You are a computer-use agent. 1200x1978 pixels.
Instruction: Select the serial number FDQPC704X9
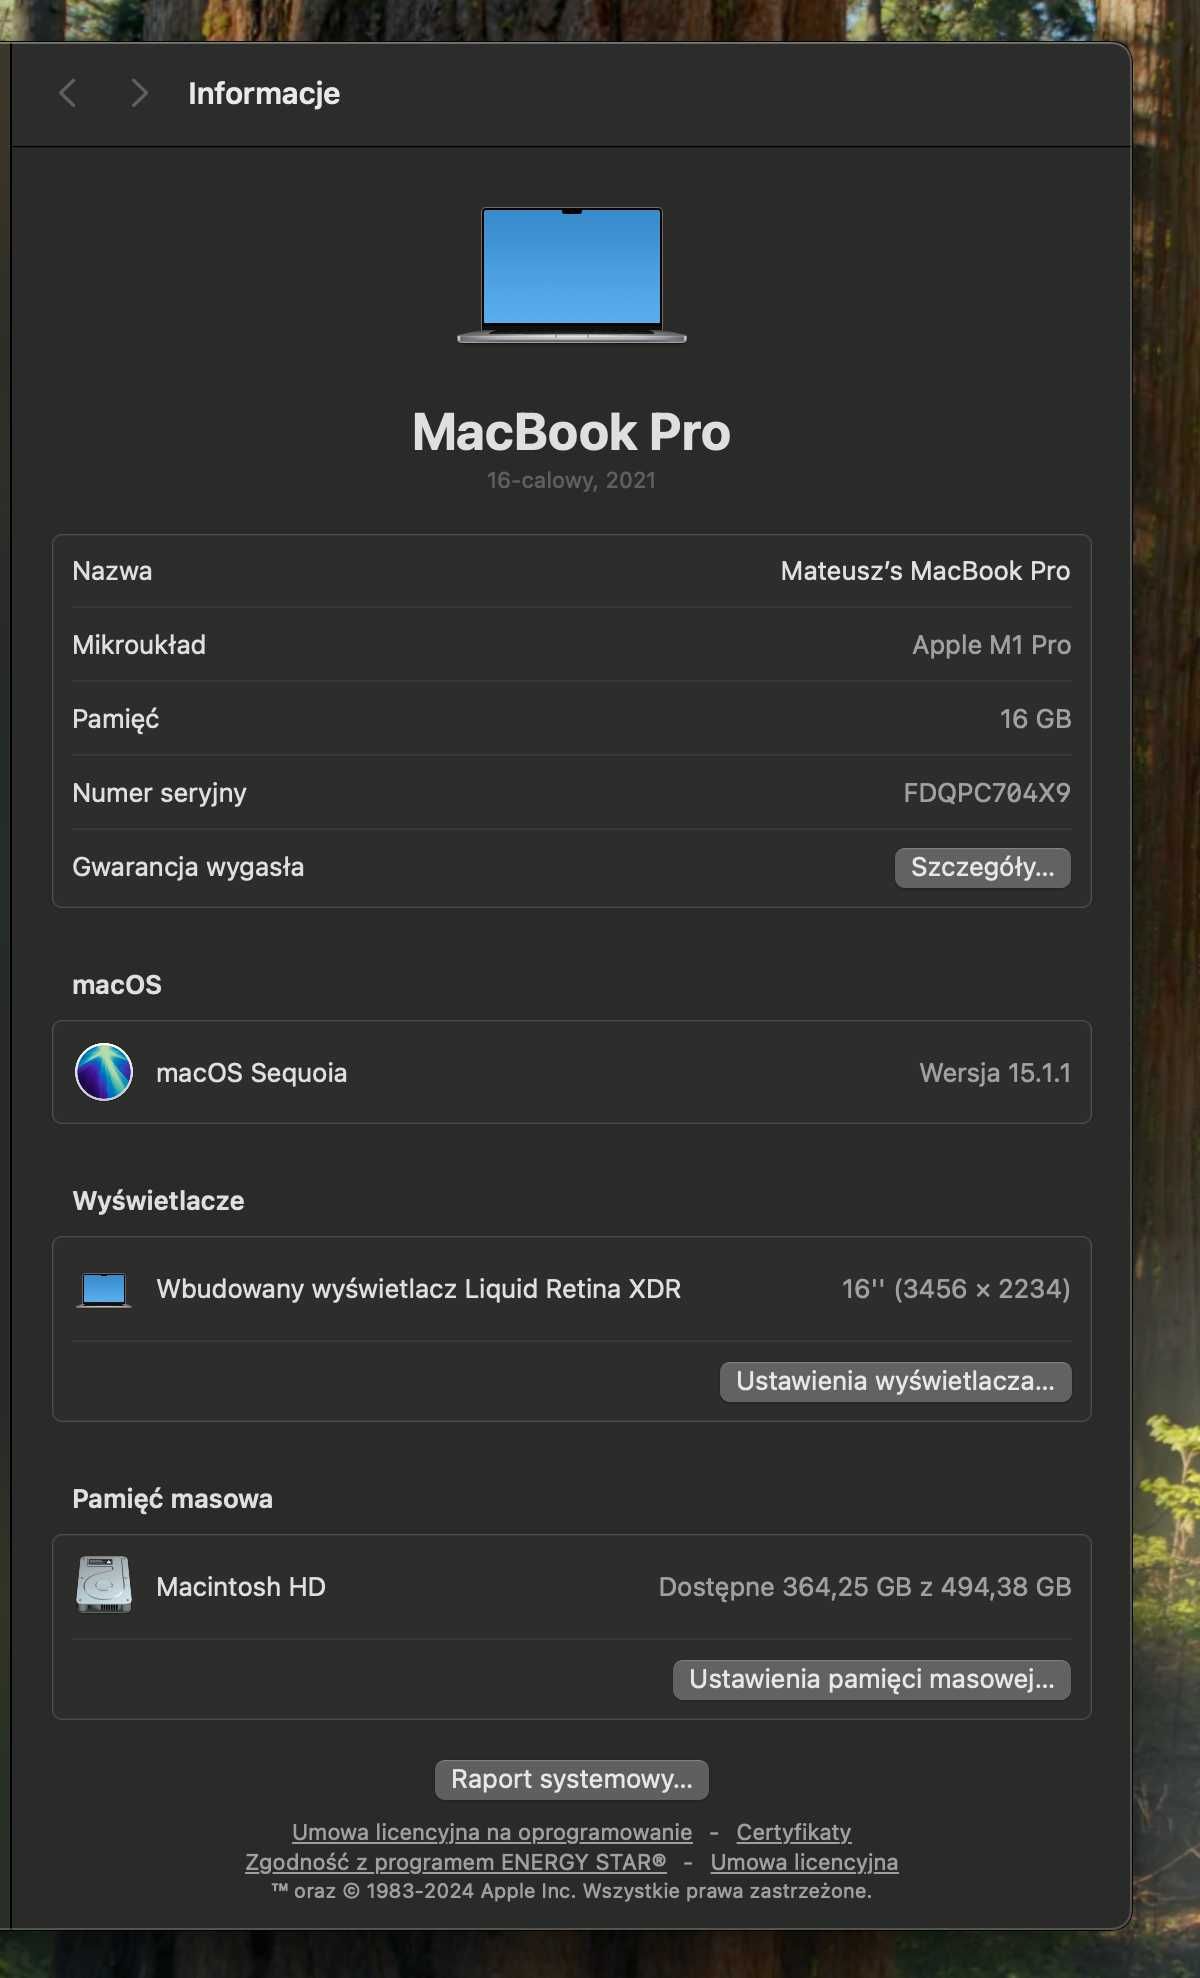987,793
